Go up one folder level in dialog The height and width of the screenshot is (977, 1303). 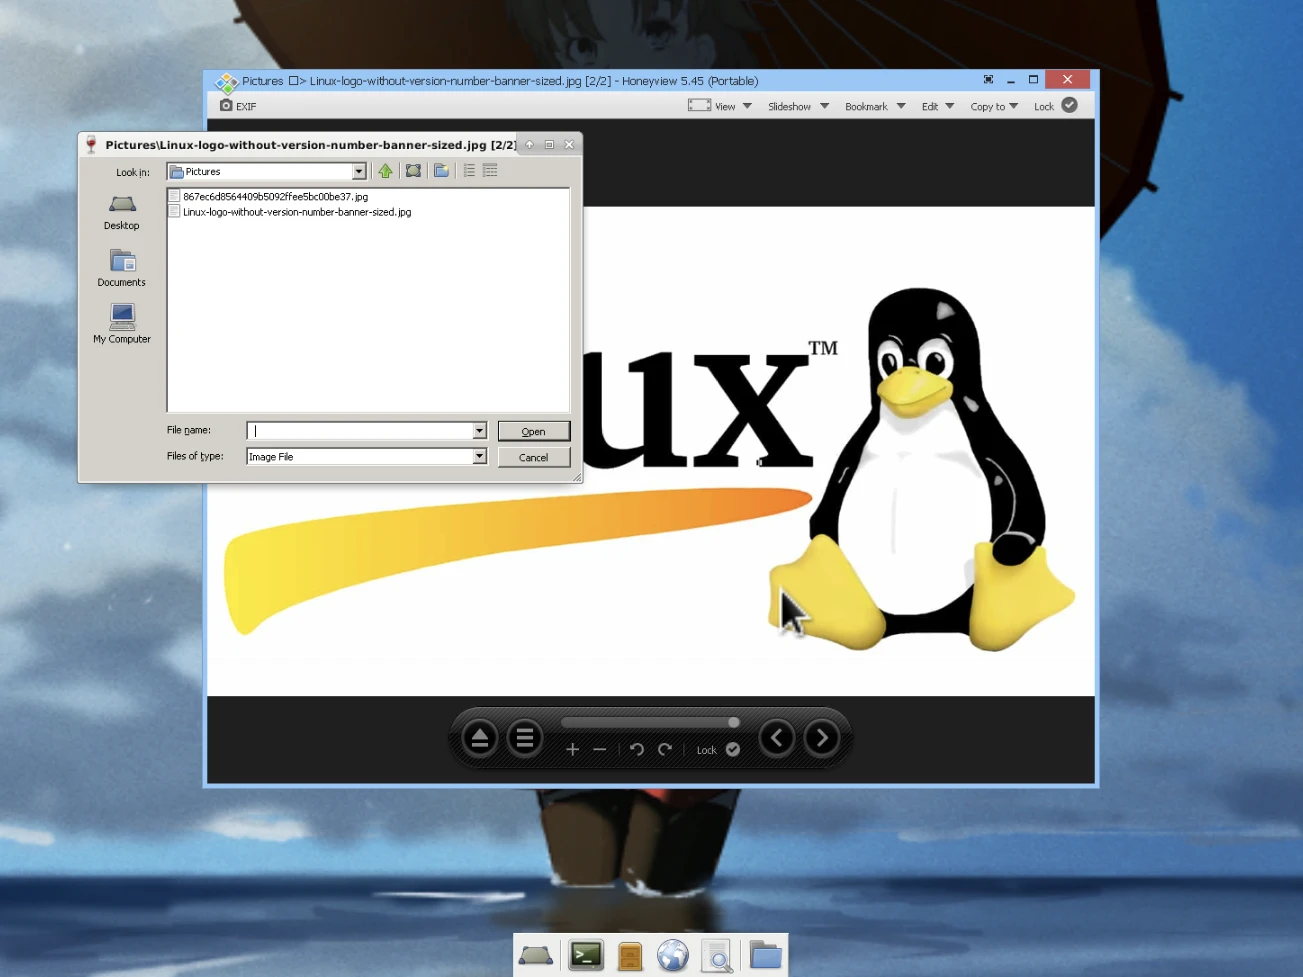coord(385,171)
